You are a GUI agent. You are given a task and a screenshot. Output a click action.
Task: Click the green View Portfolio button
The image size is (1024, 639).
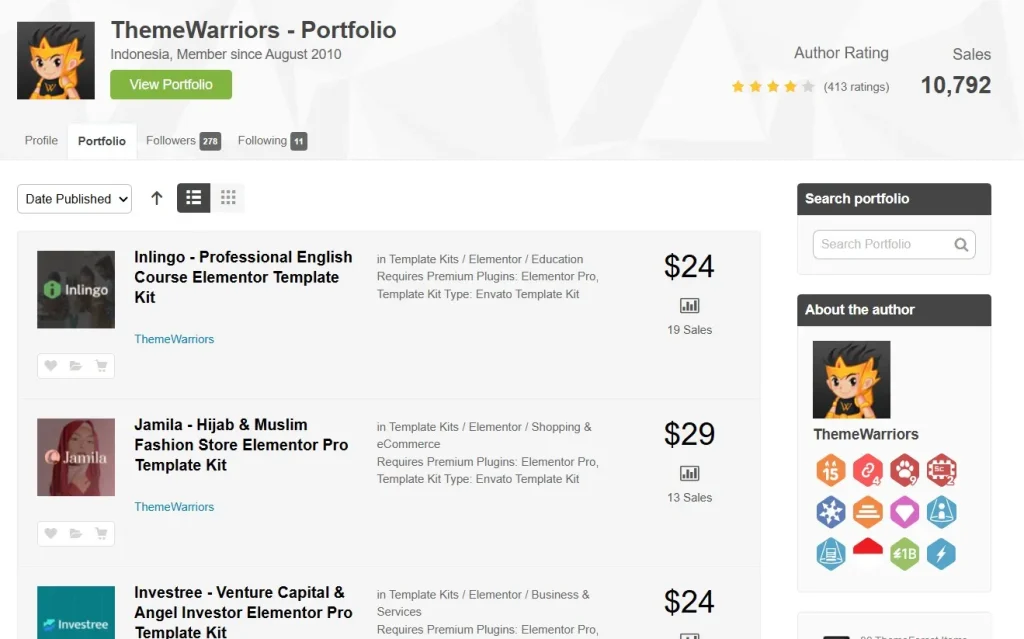[x=171, y=85]
